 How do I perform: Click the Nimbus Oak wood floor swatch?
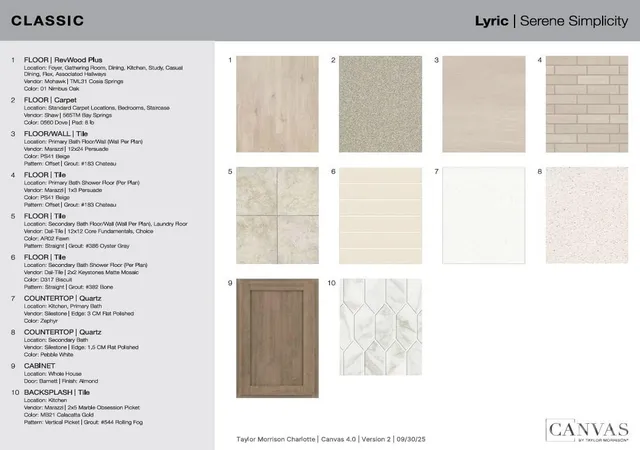(277, 104)
